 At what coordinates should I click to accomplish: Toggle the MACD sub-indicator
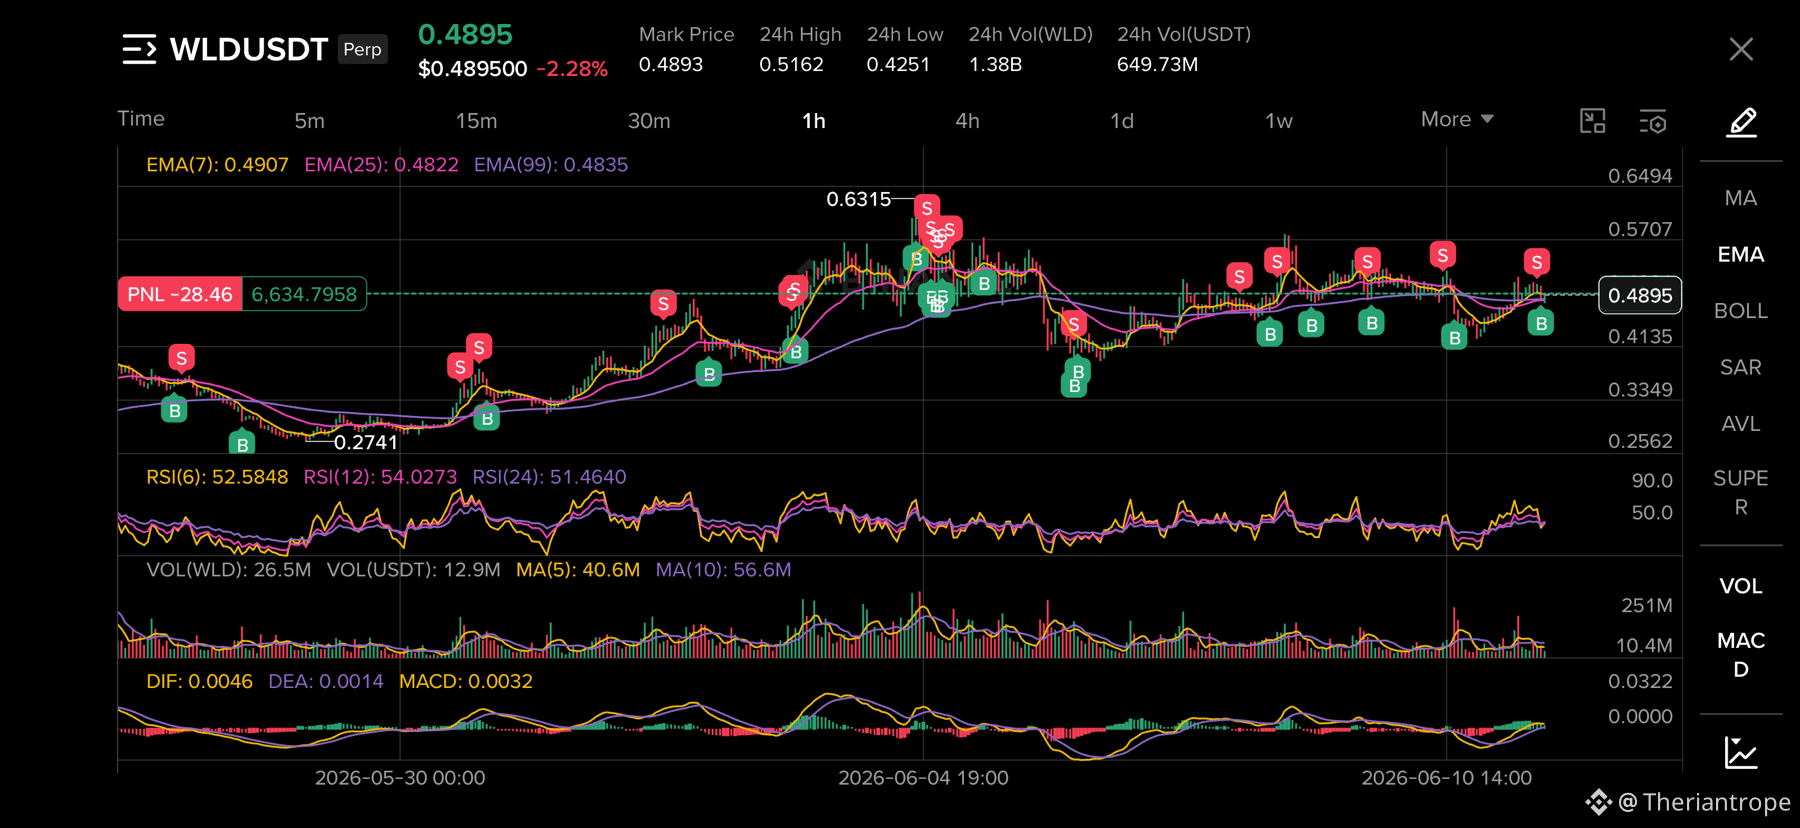[x=1741, y=655]
